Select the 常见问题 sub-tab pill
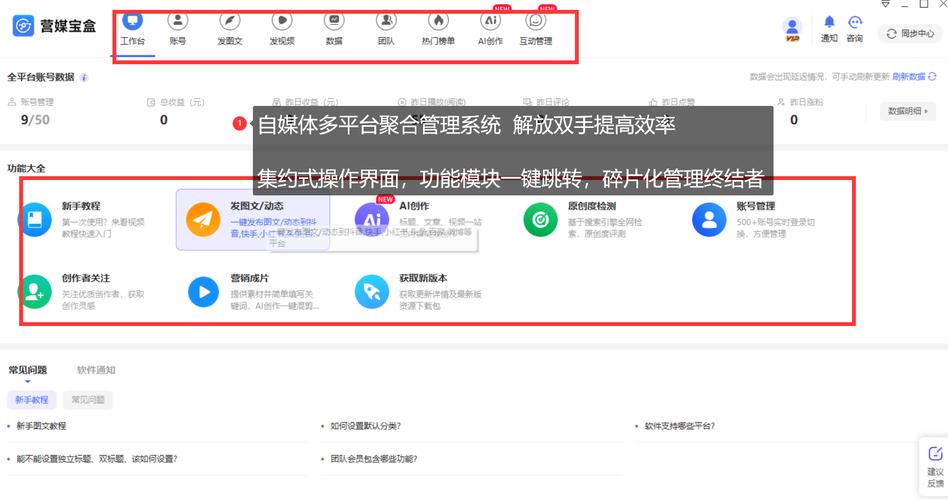 [x=87, y=400]
